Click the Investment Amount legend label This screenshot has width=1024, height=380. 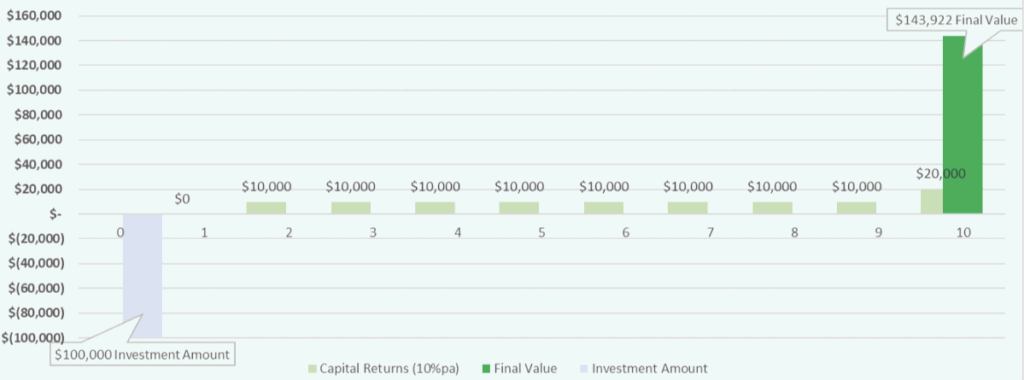coord(650,369)
